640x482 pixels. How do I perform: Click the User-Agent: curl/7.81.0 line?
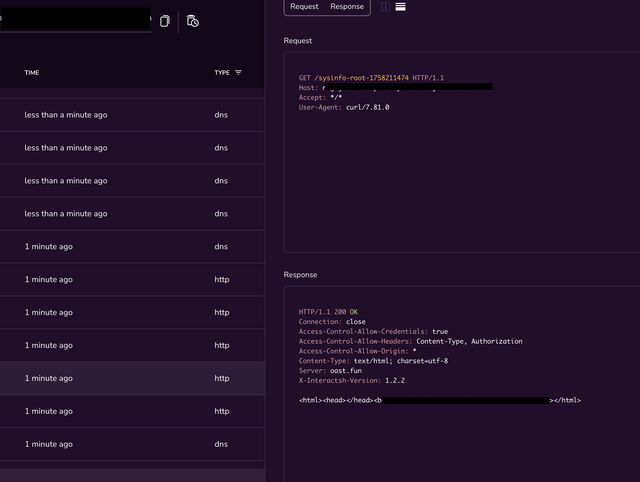pos(344,107)
